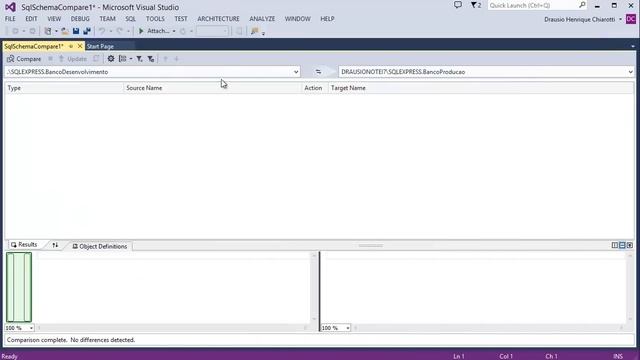Open the source BancoDesenvolvimento dropdown
The width and height of the screenshot is (640, 360).
tap(296, 72)
